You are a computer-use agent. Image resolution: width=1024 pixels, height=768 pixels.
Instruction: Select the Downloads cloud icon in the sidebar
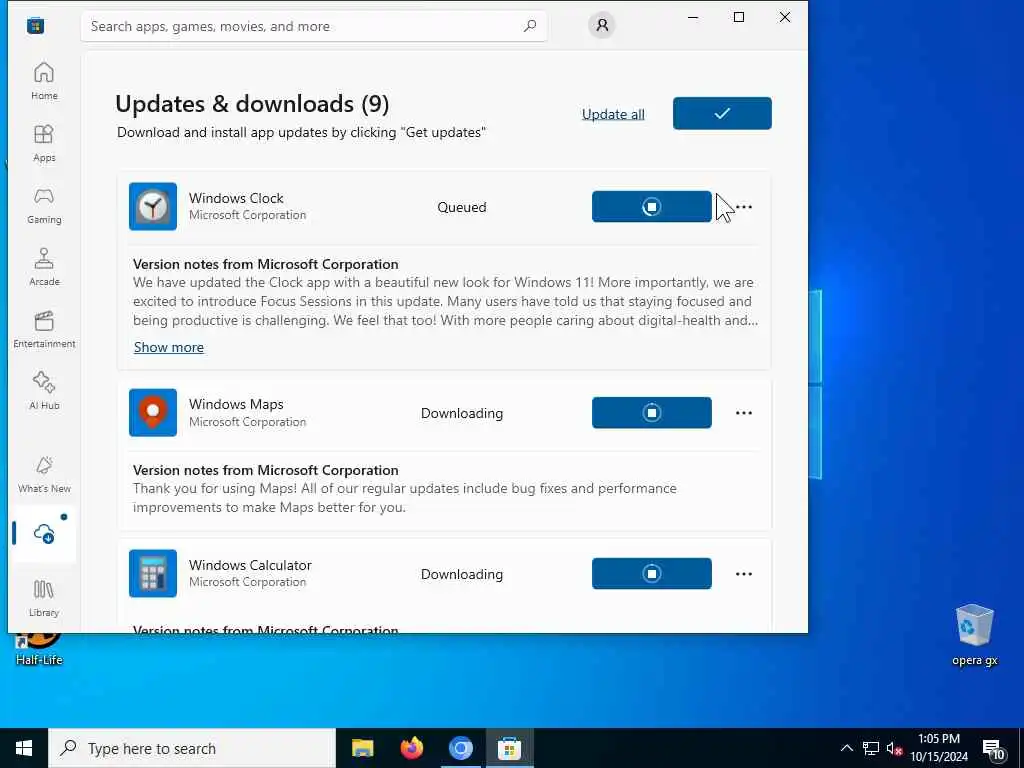click(44, 534)
